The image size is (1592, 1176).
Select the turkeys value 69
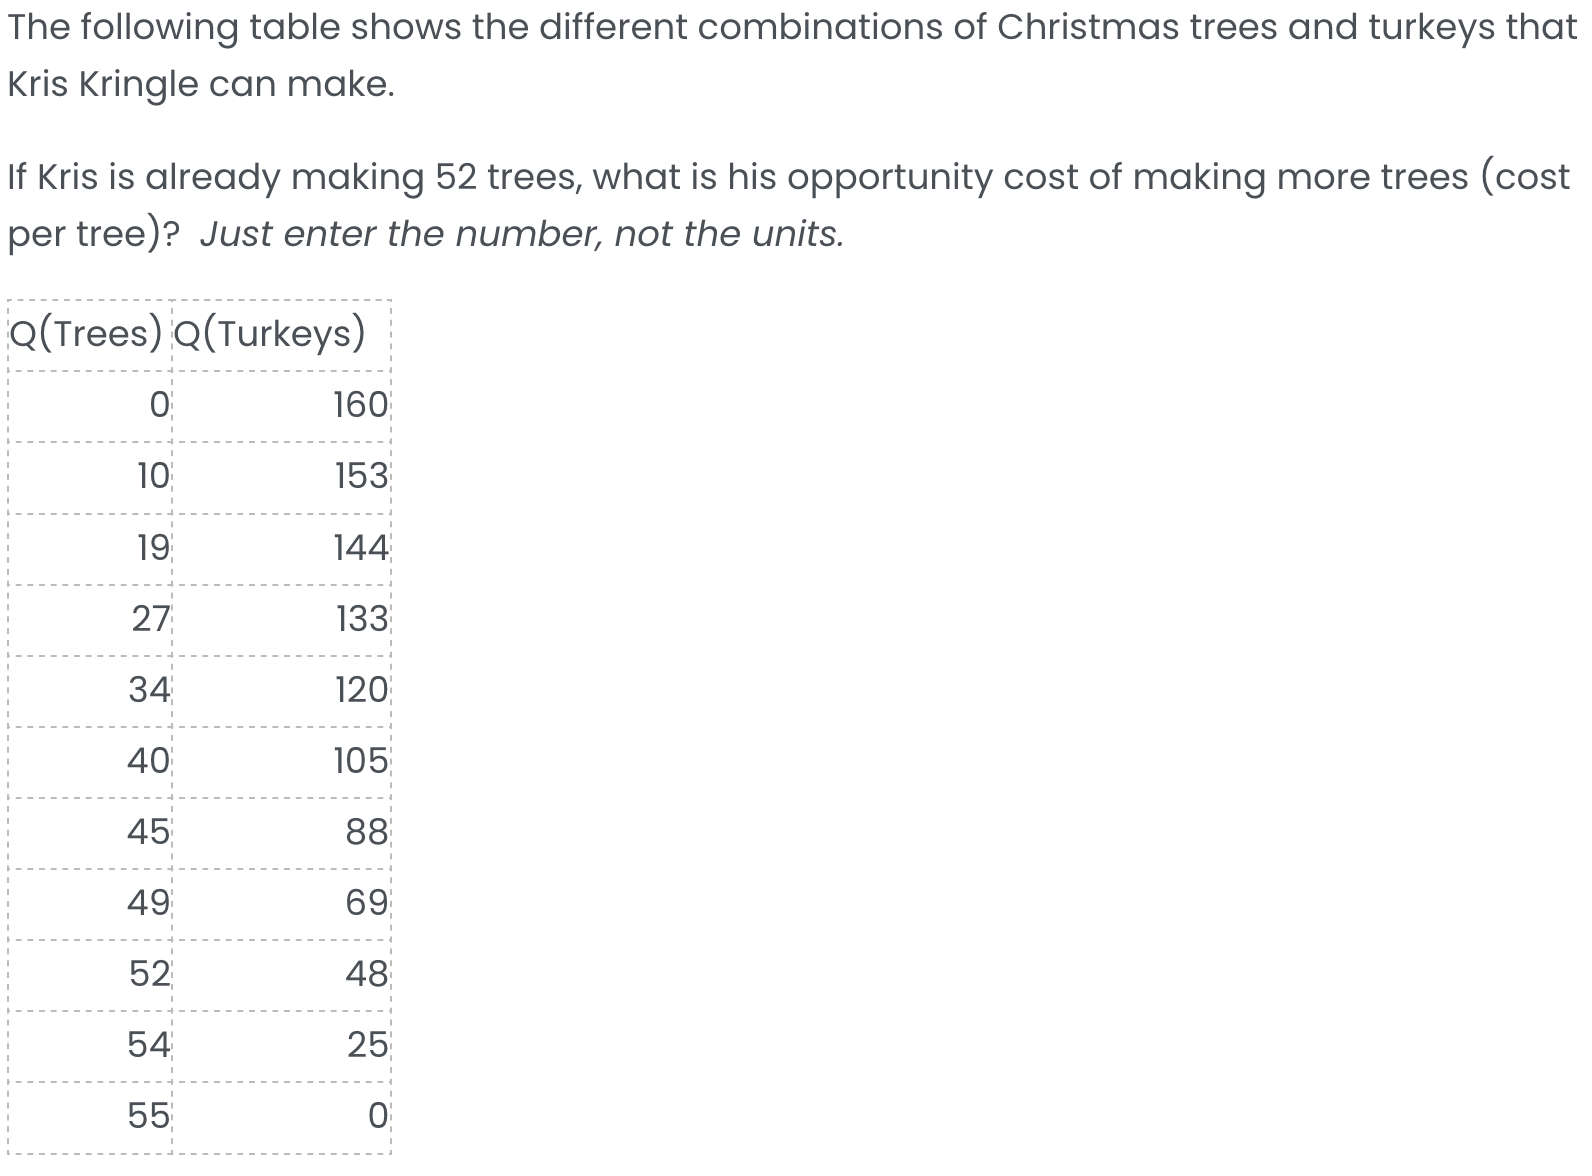[366, 903]
